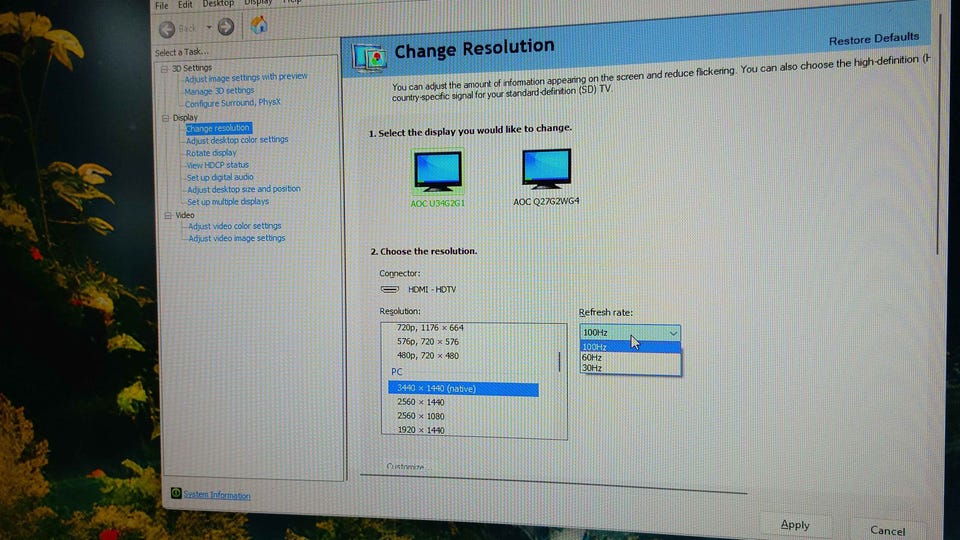Open the Desktop menu
This screenshot has height=540, width=960.
coord(218,3)
